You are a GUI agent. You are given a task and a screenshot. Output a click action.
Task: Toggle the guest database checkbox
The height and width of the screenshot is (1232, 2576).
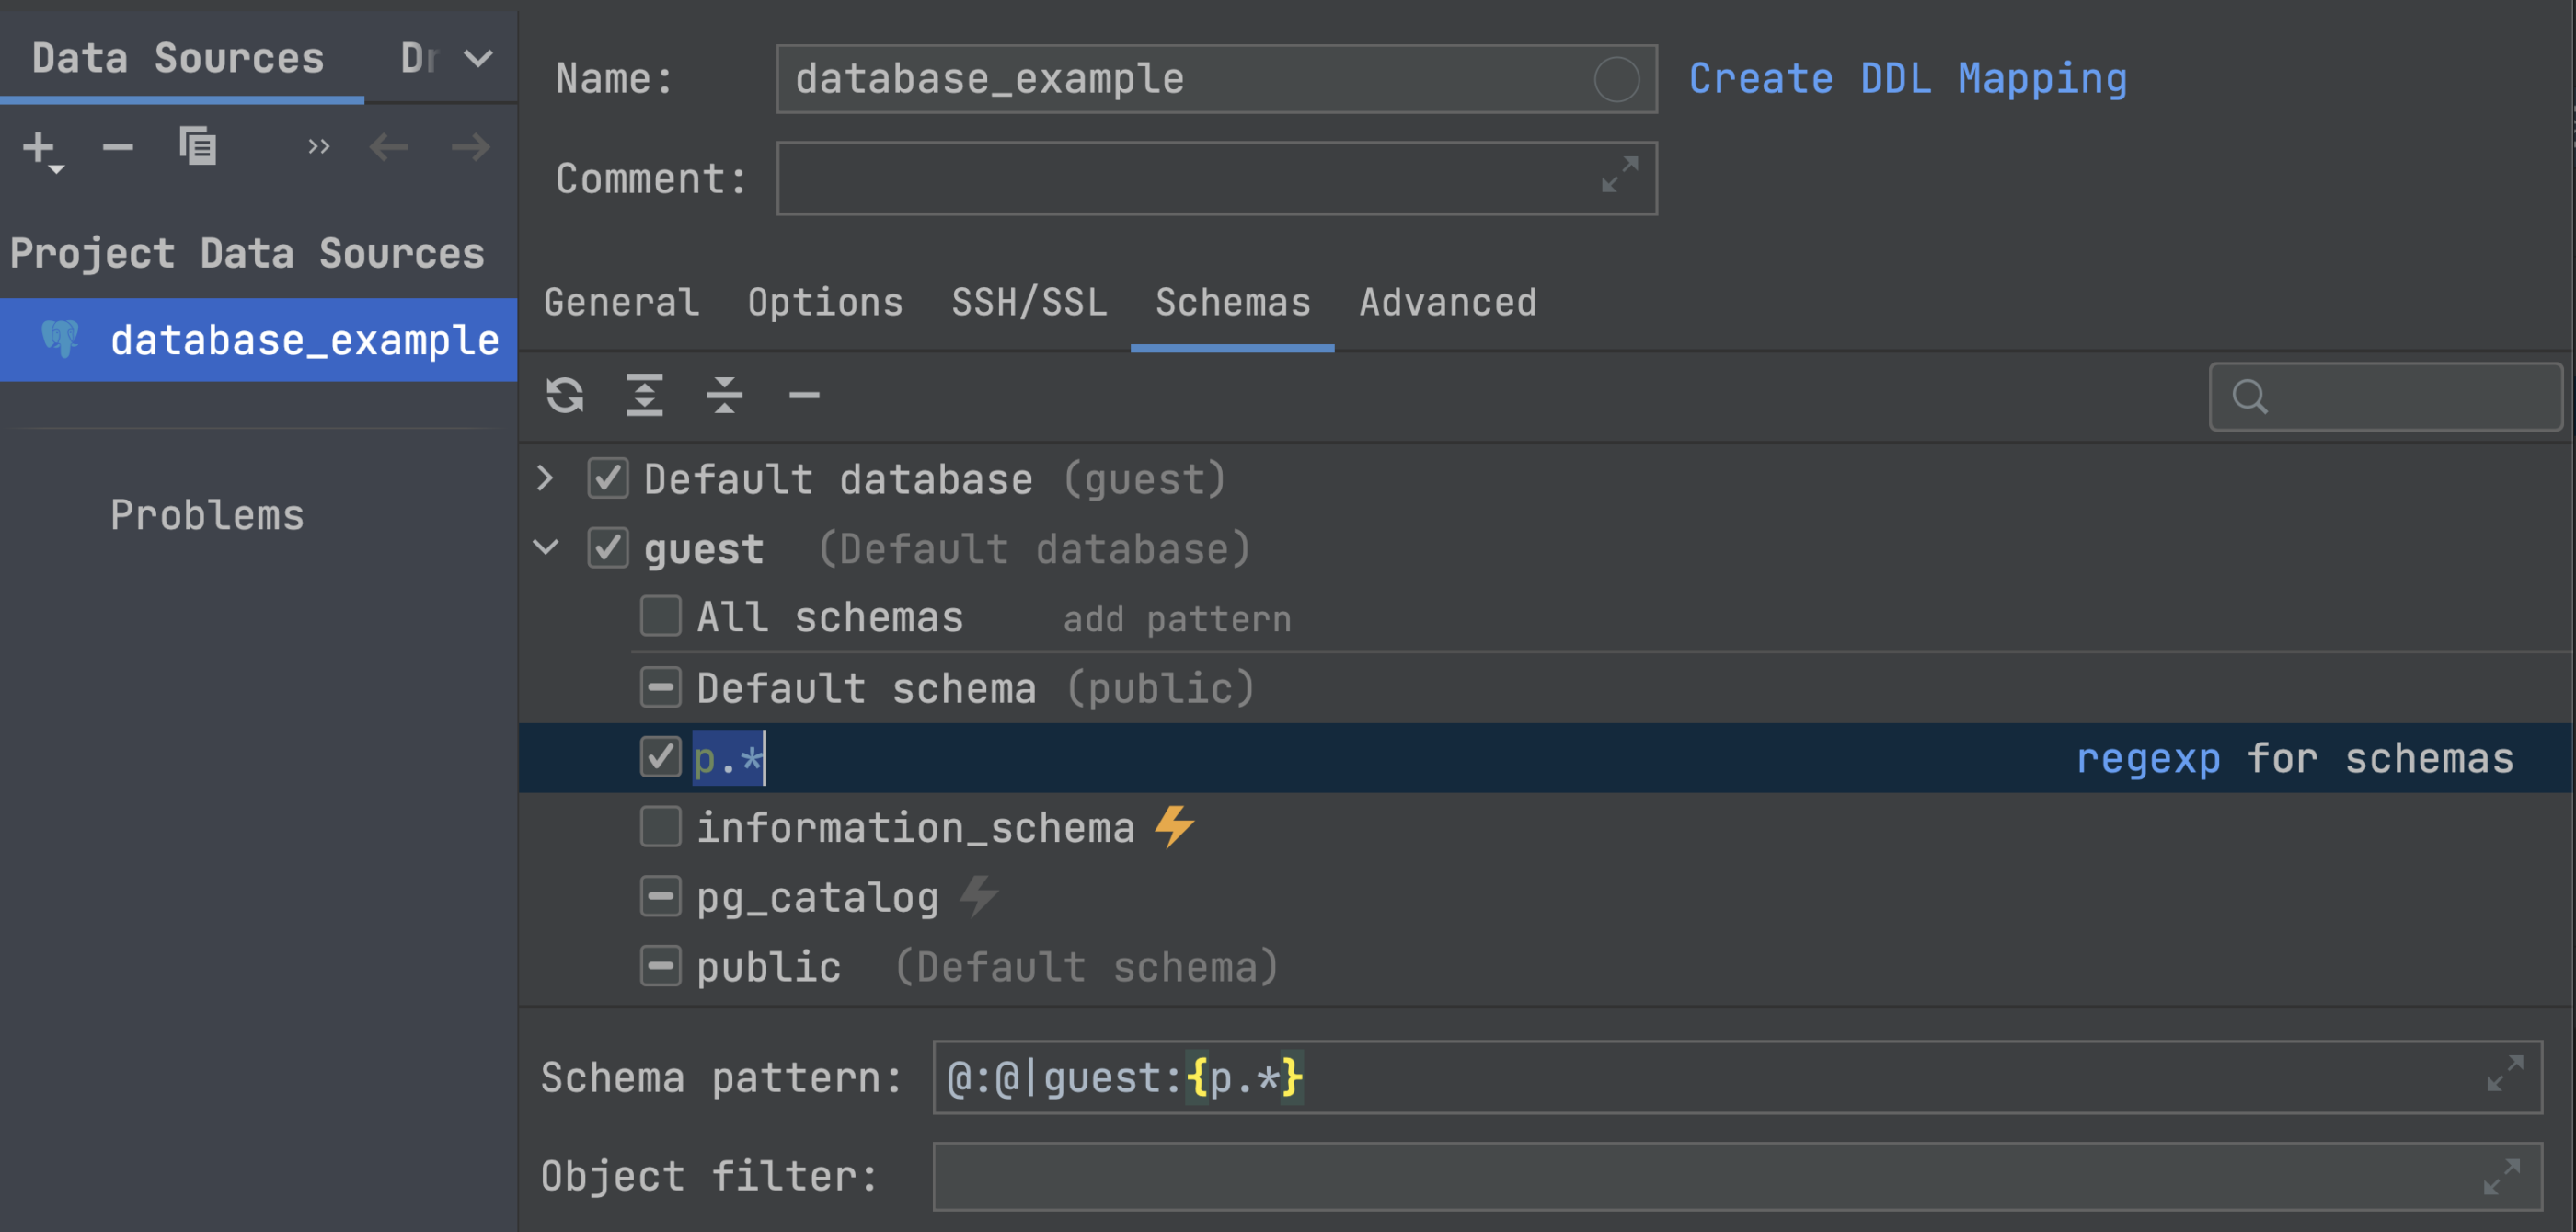pyautogui.click(x=607, y=548)
